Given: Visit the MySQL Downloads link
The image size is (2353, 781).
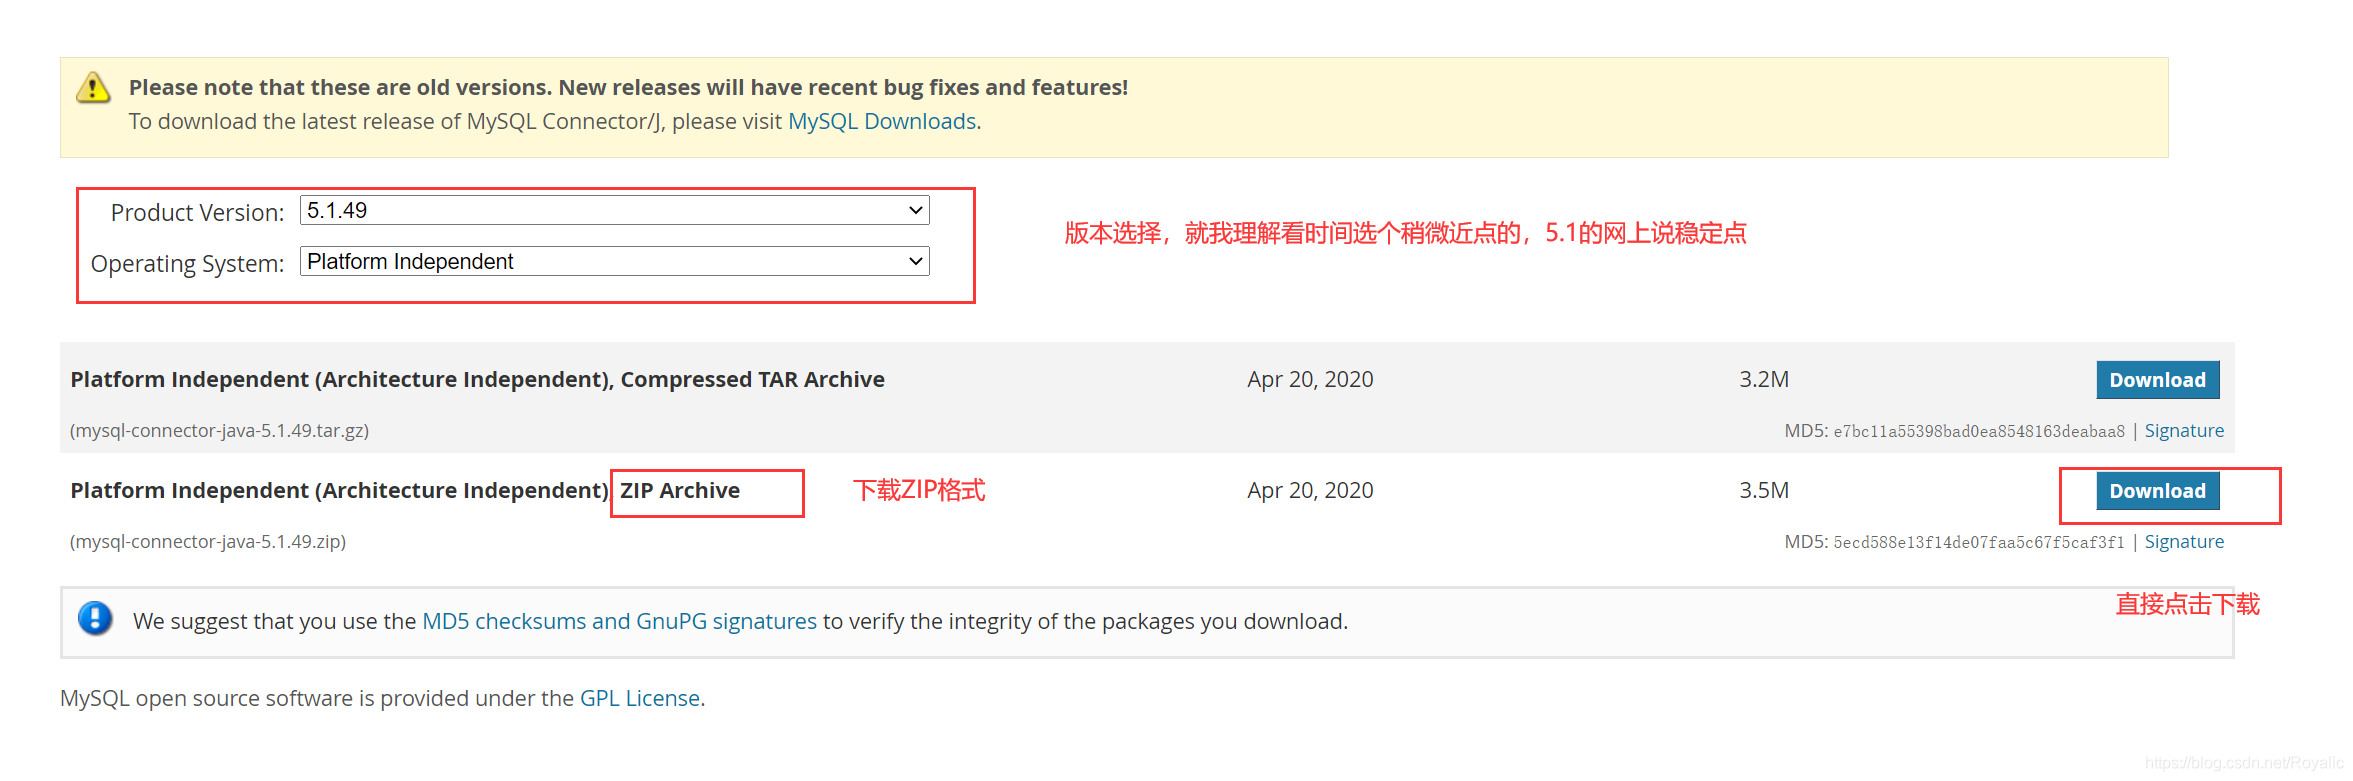Looking at the screenshot, I should point(882,121).
